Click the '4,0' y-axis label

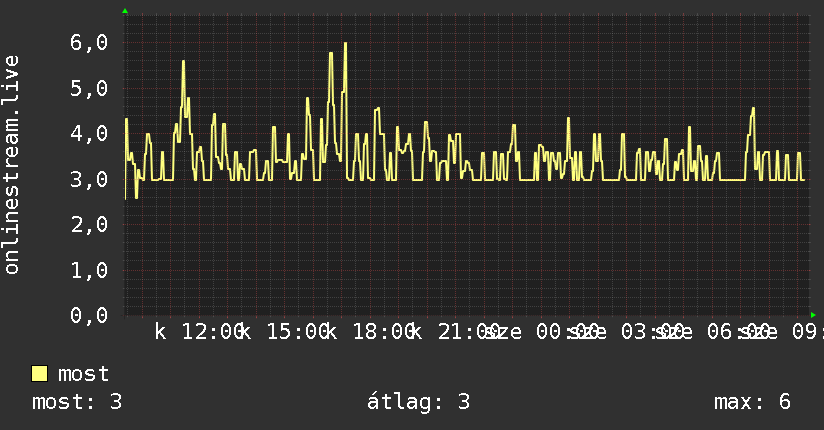point(89,134)
